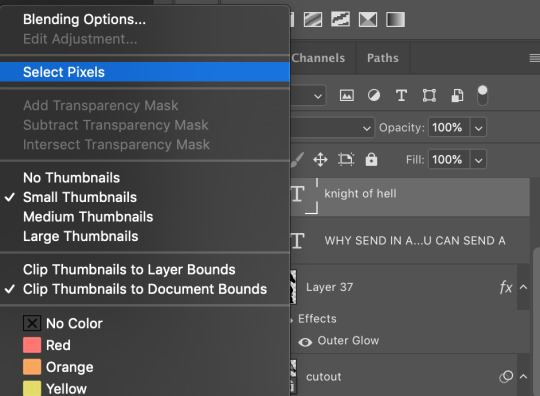Image resolution: width=540 pixels, height=396 pixels.
Task: Collapse the Layer 37 effects list
Action: click(523, 287)
